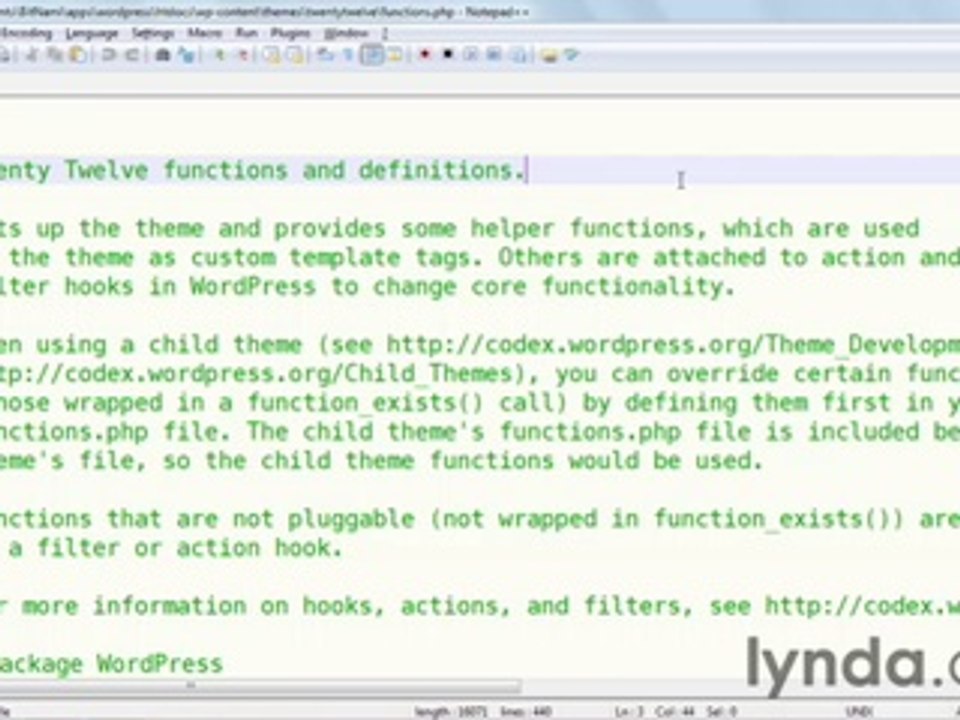Image resolution: width=960 pixels, height=720 pixels.
Task: Open the Language menu
Action: 91,33
